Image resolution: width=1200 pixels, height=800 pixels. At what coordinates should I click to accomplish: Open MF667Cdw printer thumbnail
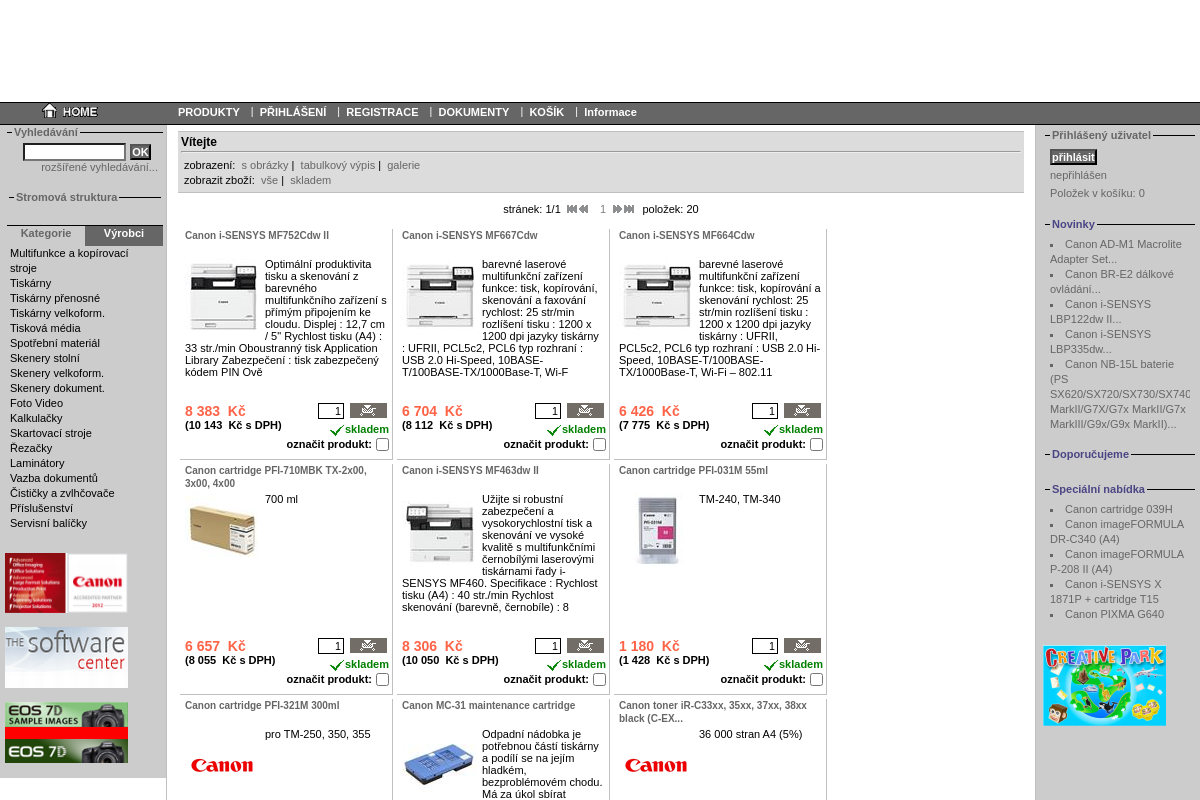pos(440,296)
